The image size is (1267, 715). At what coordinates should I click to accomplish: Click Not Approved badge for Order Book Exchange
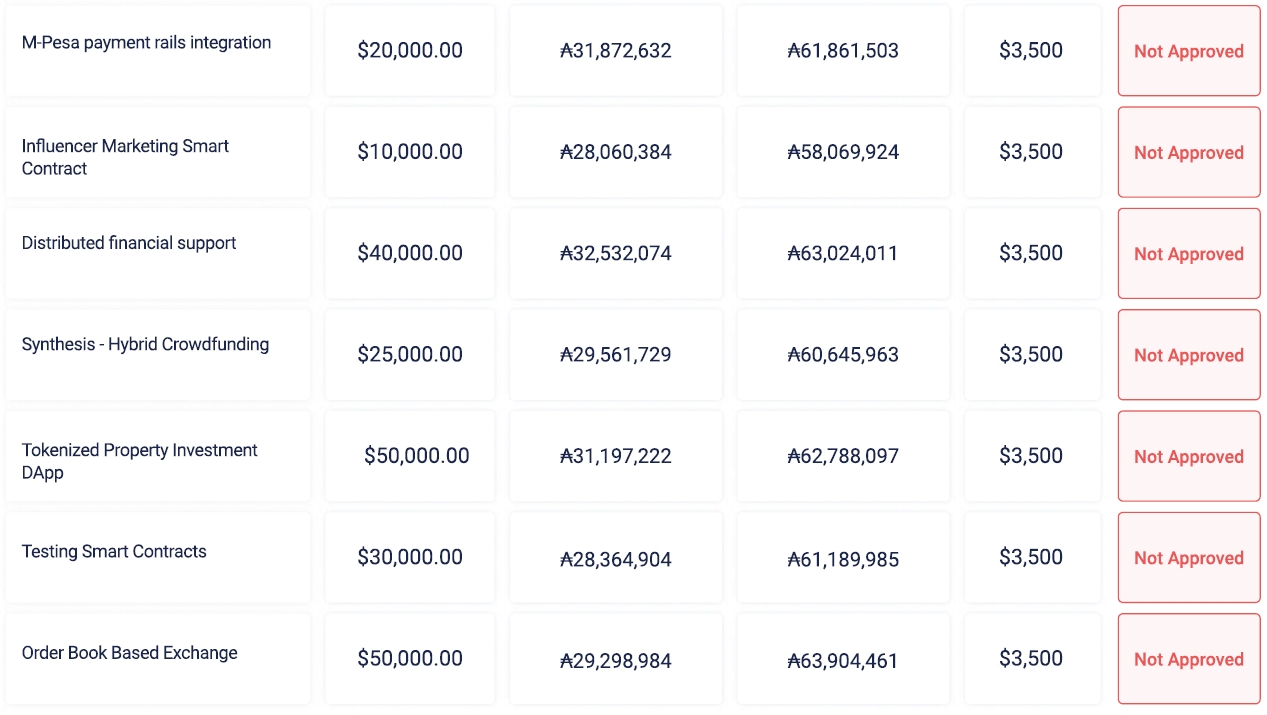1188,659
